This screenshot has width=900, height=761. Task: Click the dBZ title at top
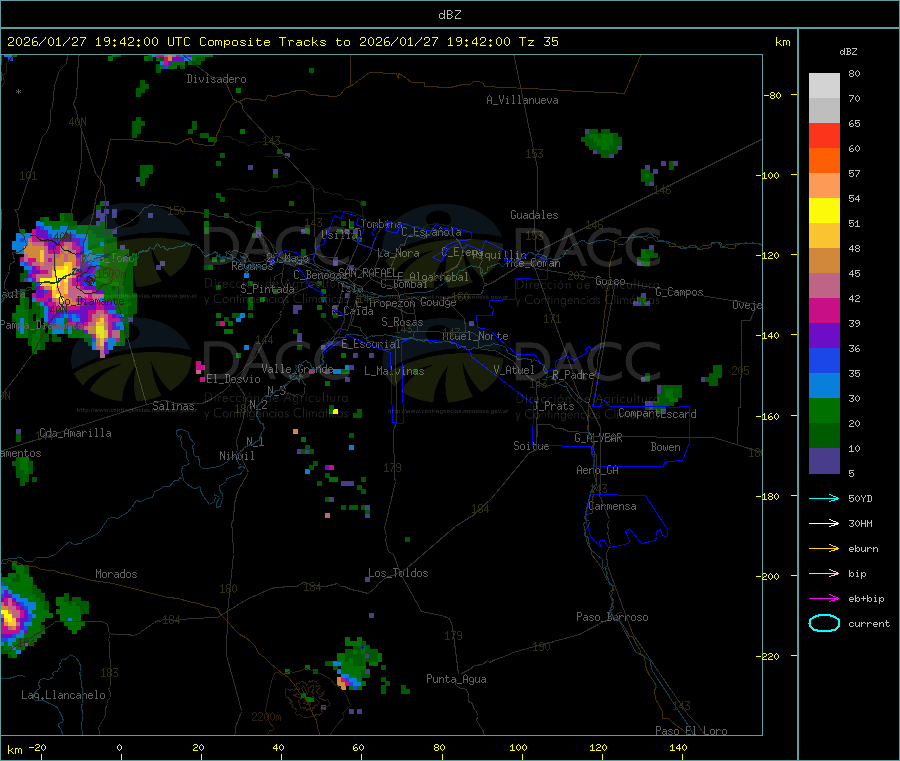449,15
